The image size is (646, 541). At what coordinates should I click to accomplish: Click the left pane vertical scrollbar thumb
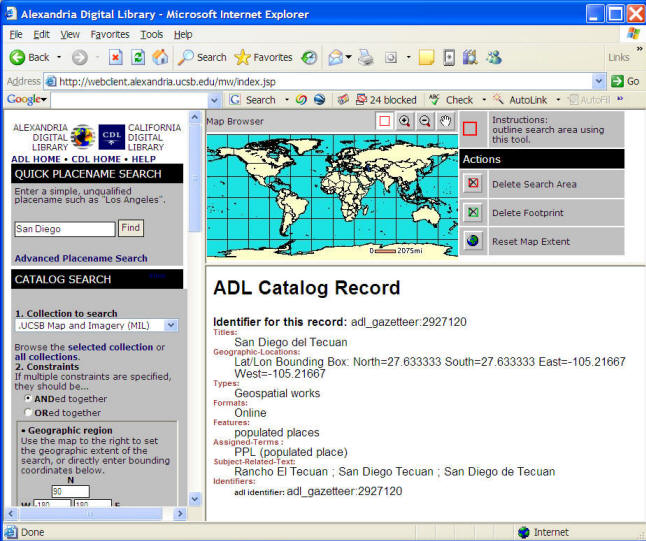tap(195, 177)
